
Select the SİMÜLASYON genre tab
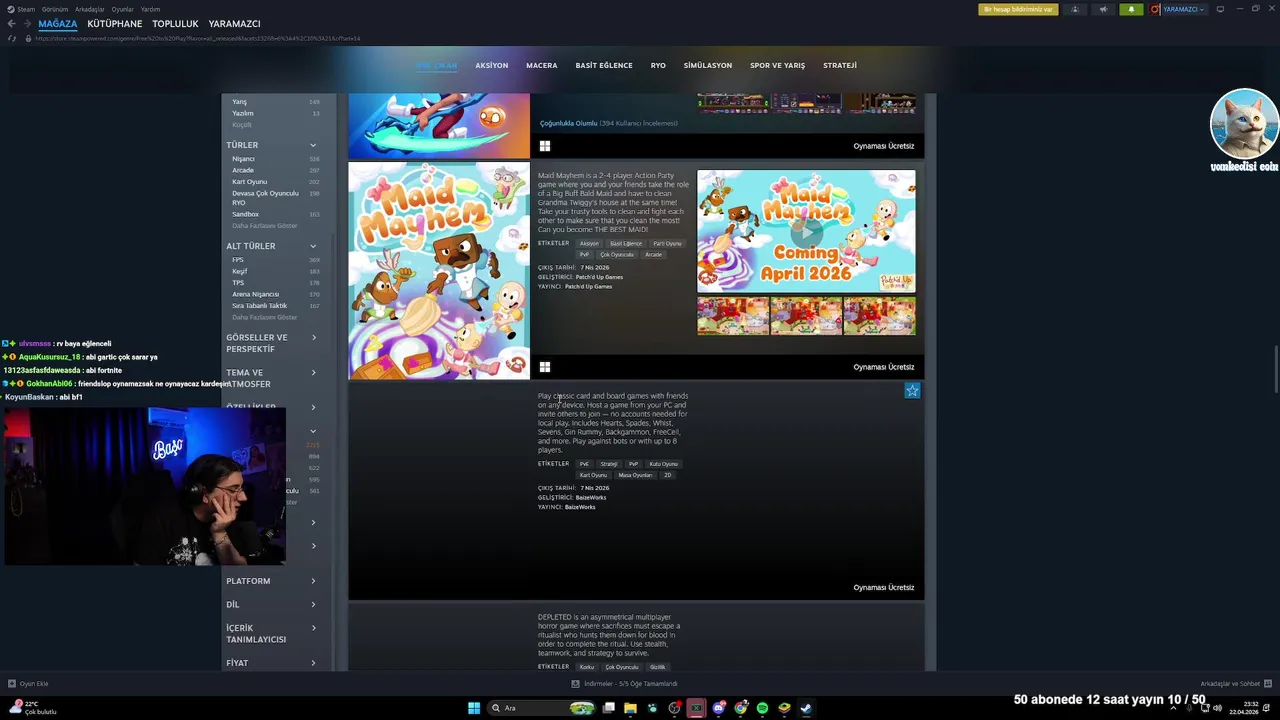pos(708,65)
